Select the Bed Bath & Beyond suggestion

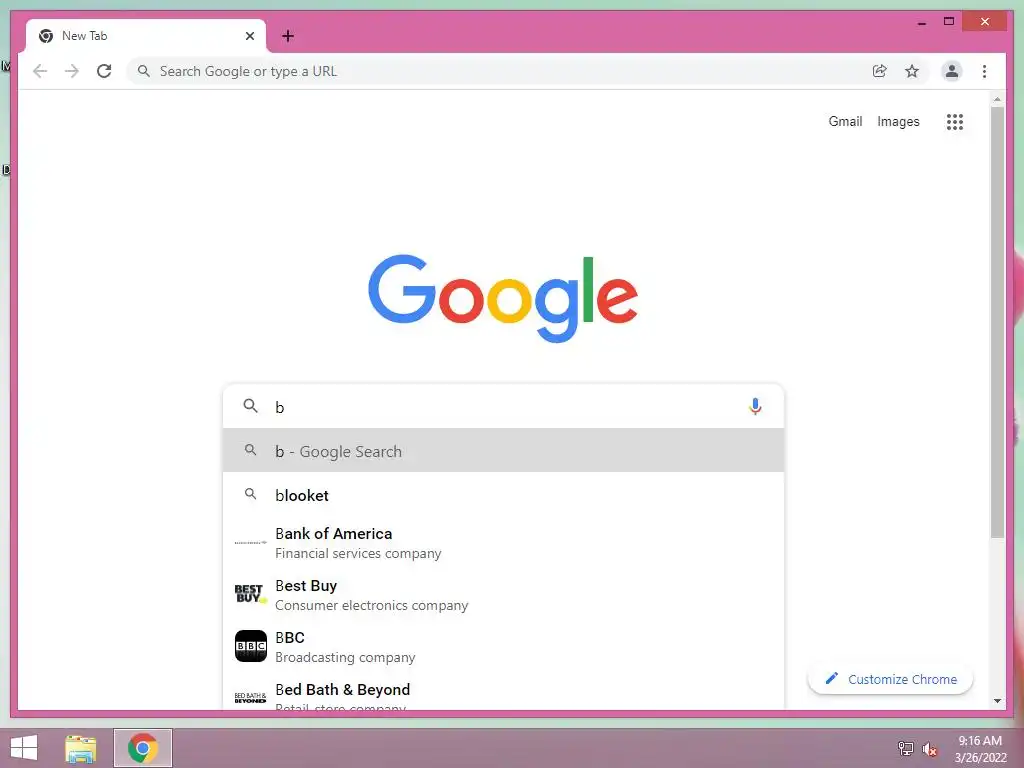[x=504, y=692]
